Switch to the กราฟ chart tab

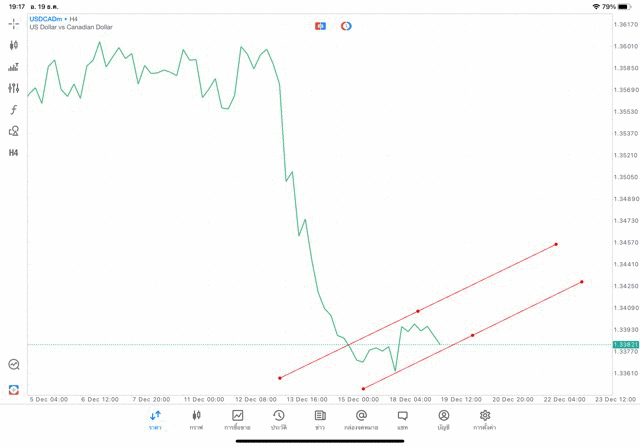point(196,420)
